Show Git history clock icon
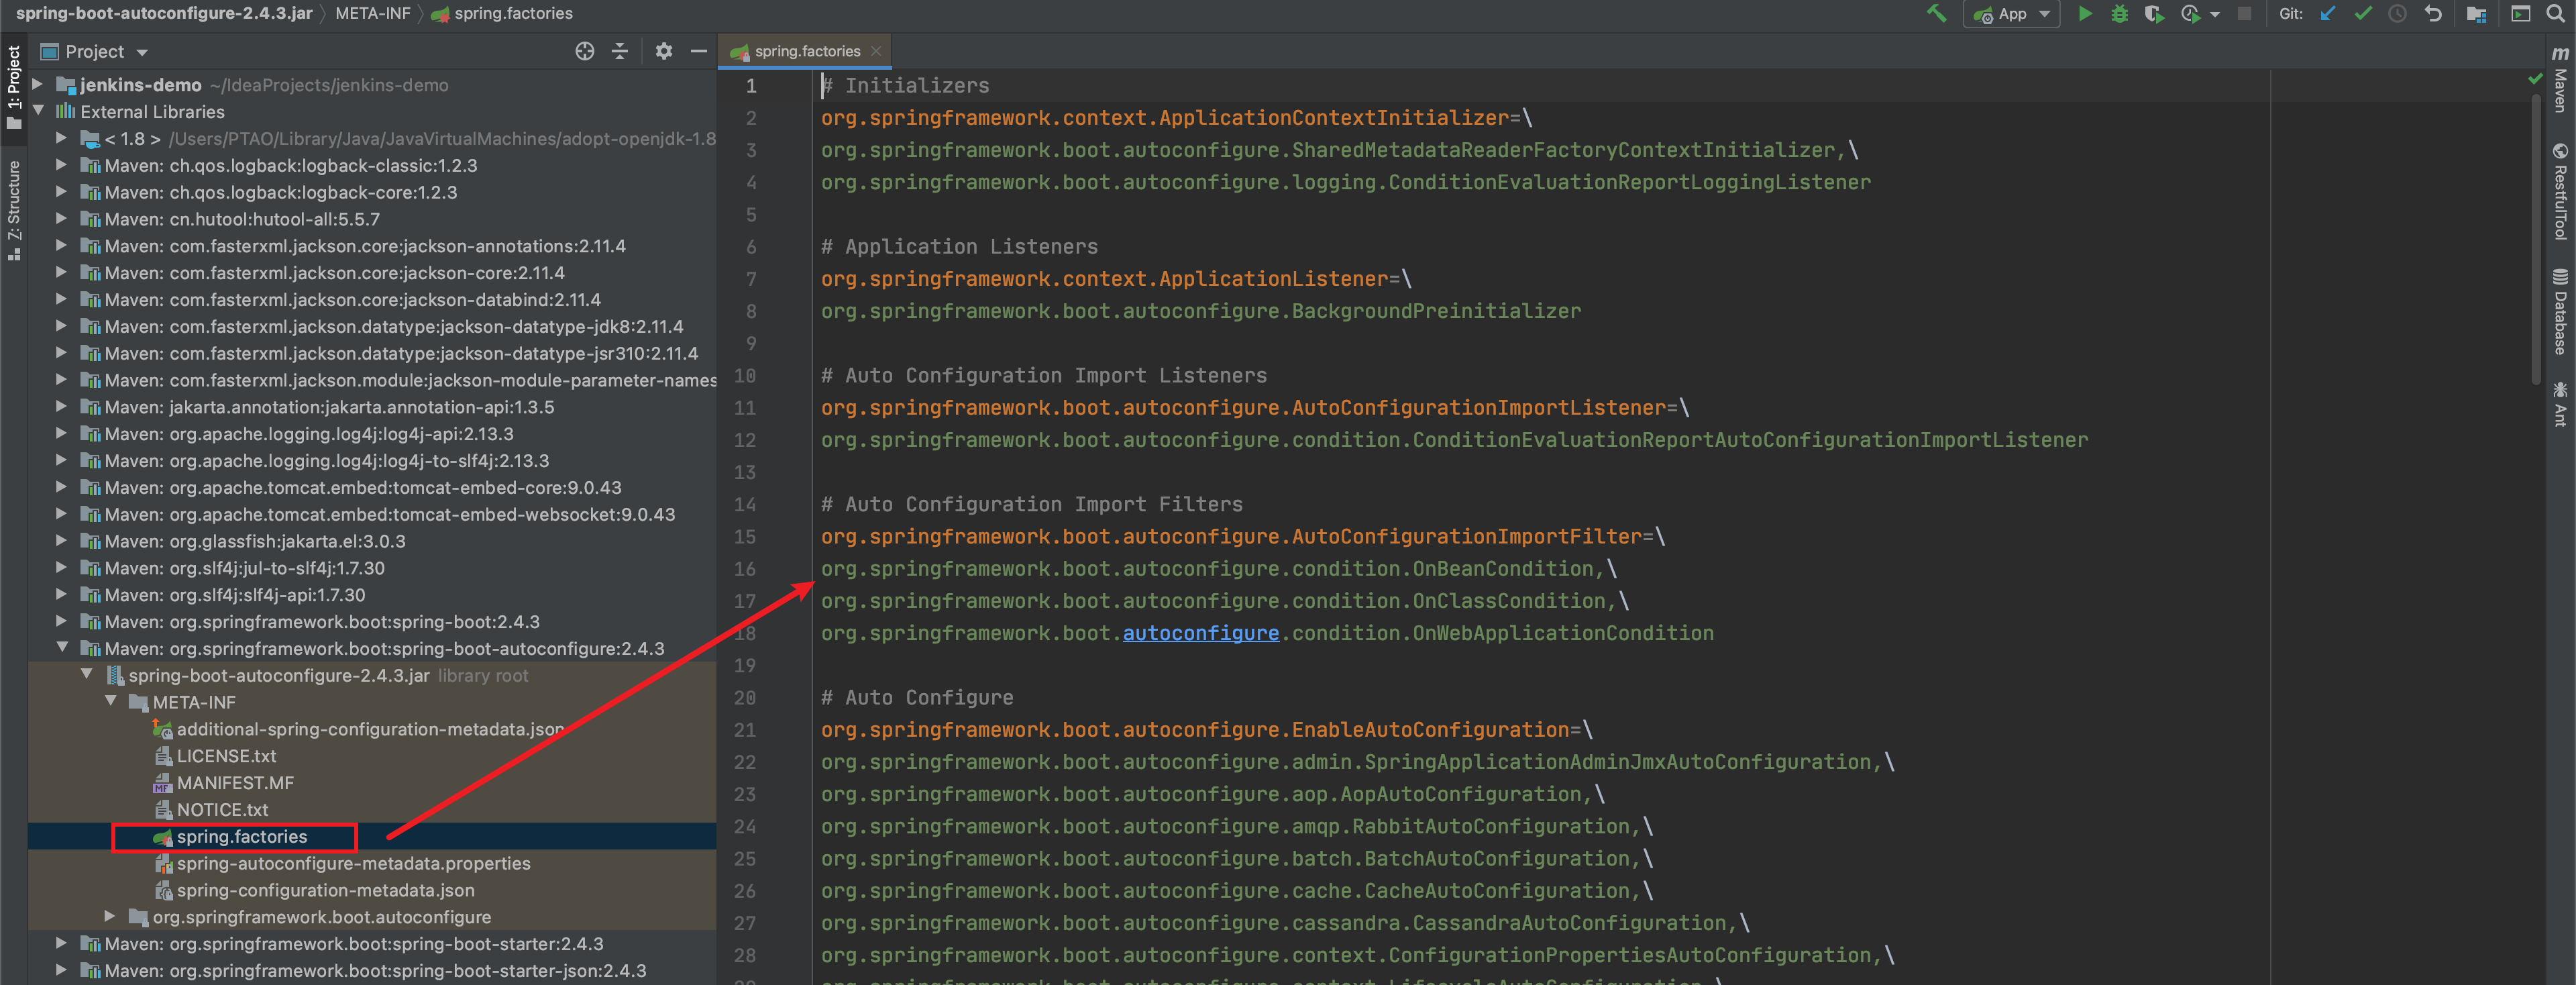Viewport: 2576px width, 985px height. tap(2397, 14)
